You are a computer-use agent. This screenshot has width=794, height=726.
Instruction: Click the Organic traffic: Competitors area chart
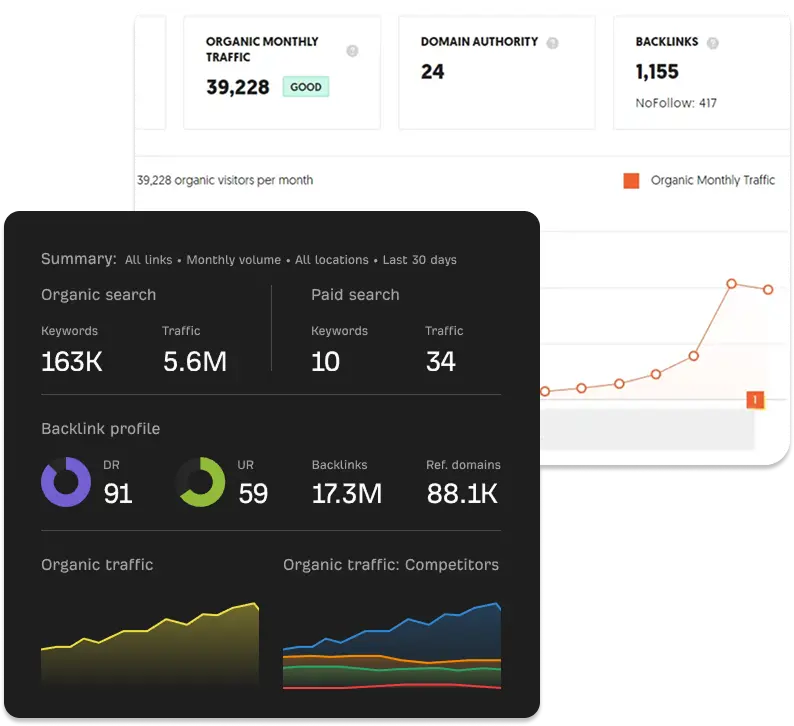pyautogui.click(x=392, y=646)
